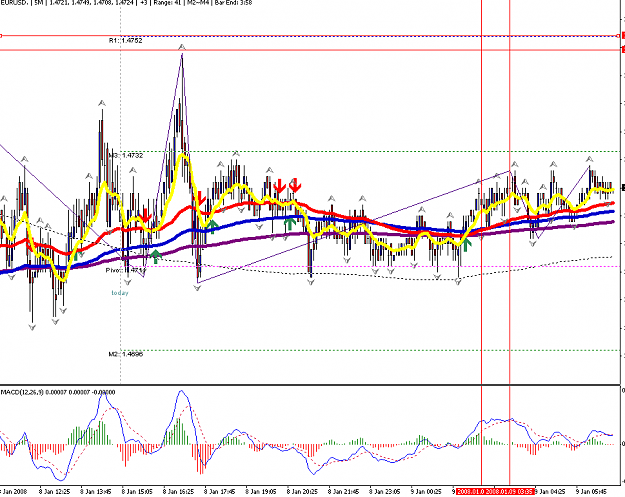Click the '8 Jan 20:25' time axis label
625x497 pixels.
[302, 491]
